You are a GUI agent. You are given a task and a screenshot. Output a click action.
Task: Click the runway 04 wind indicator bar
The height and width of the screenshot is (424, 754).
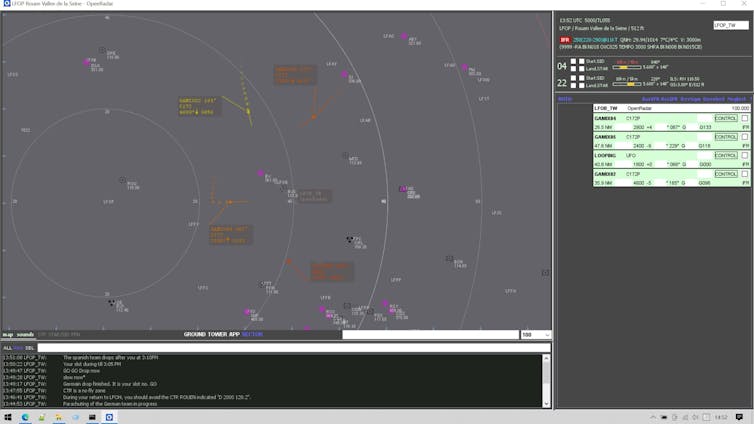(627, 67)
